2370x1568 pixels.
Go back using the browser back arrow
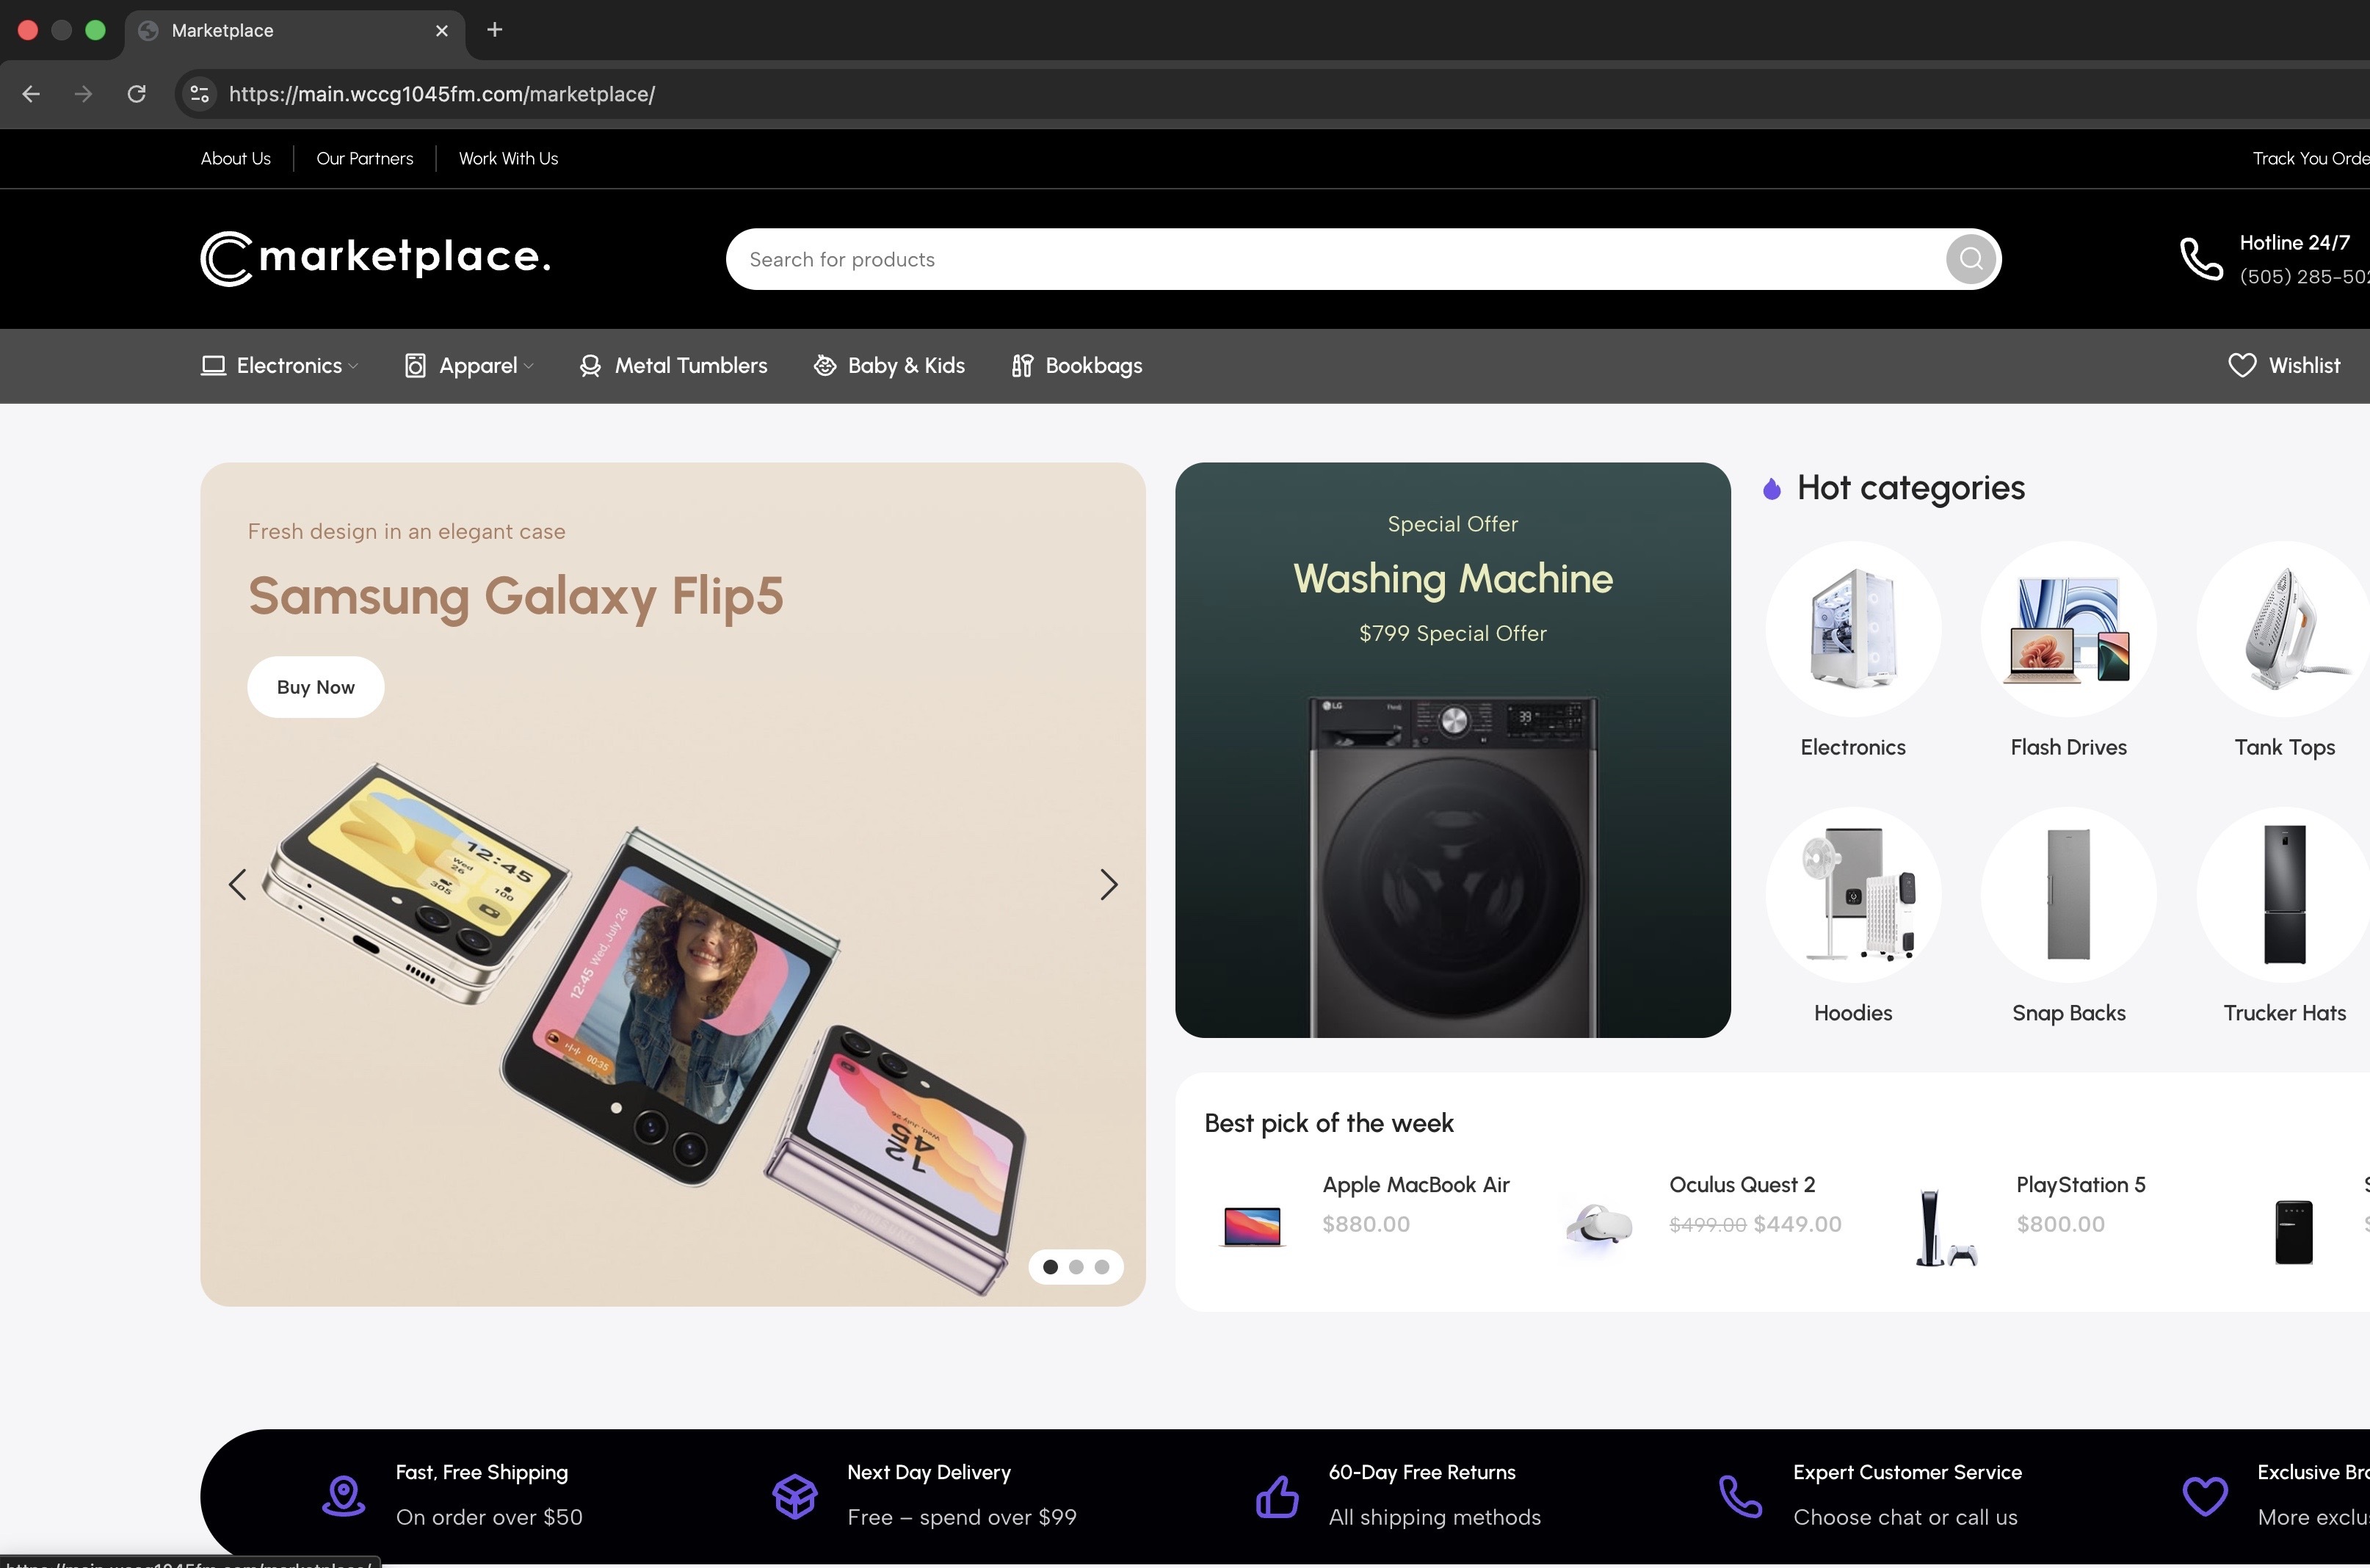(x=31, y=94)
